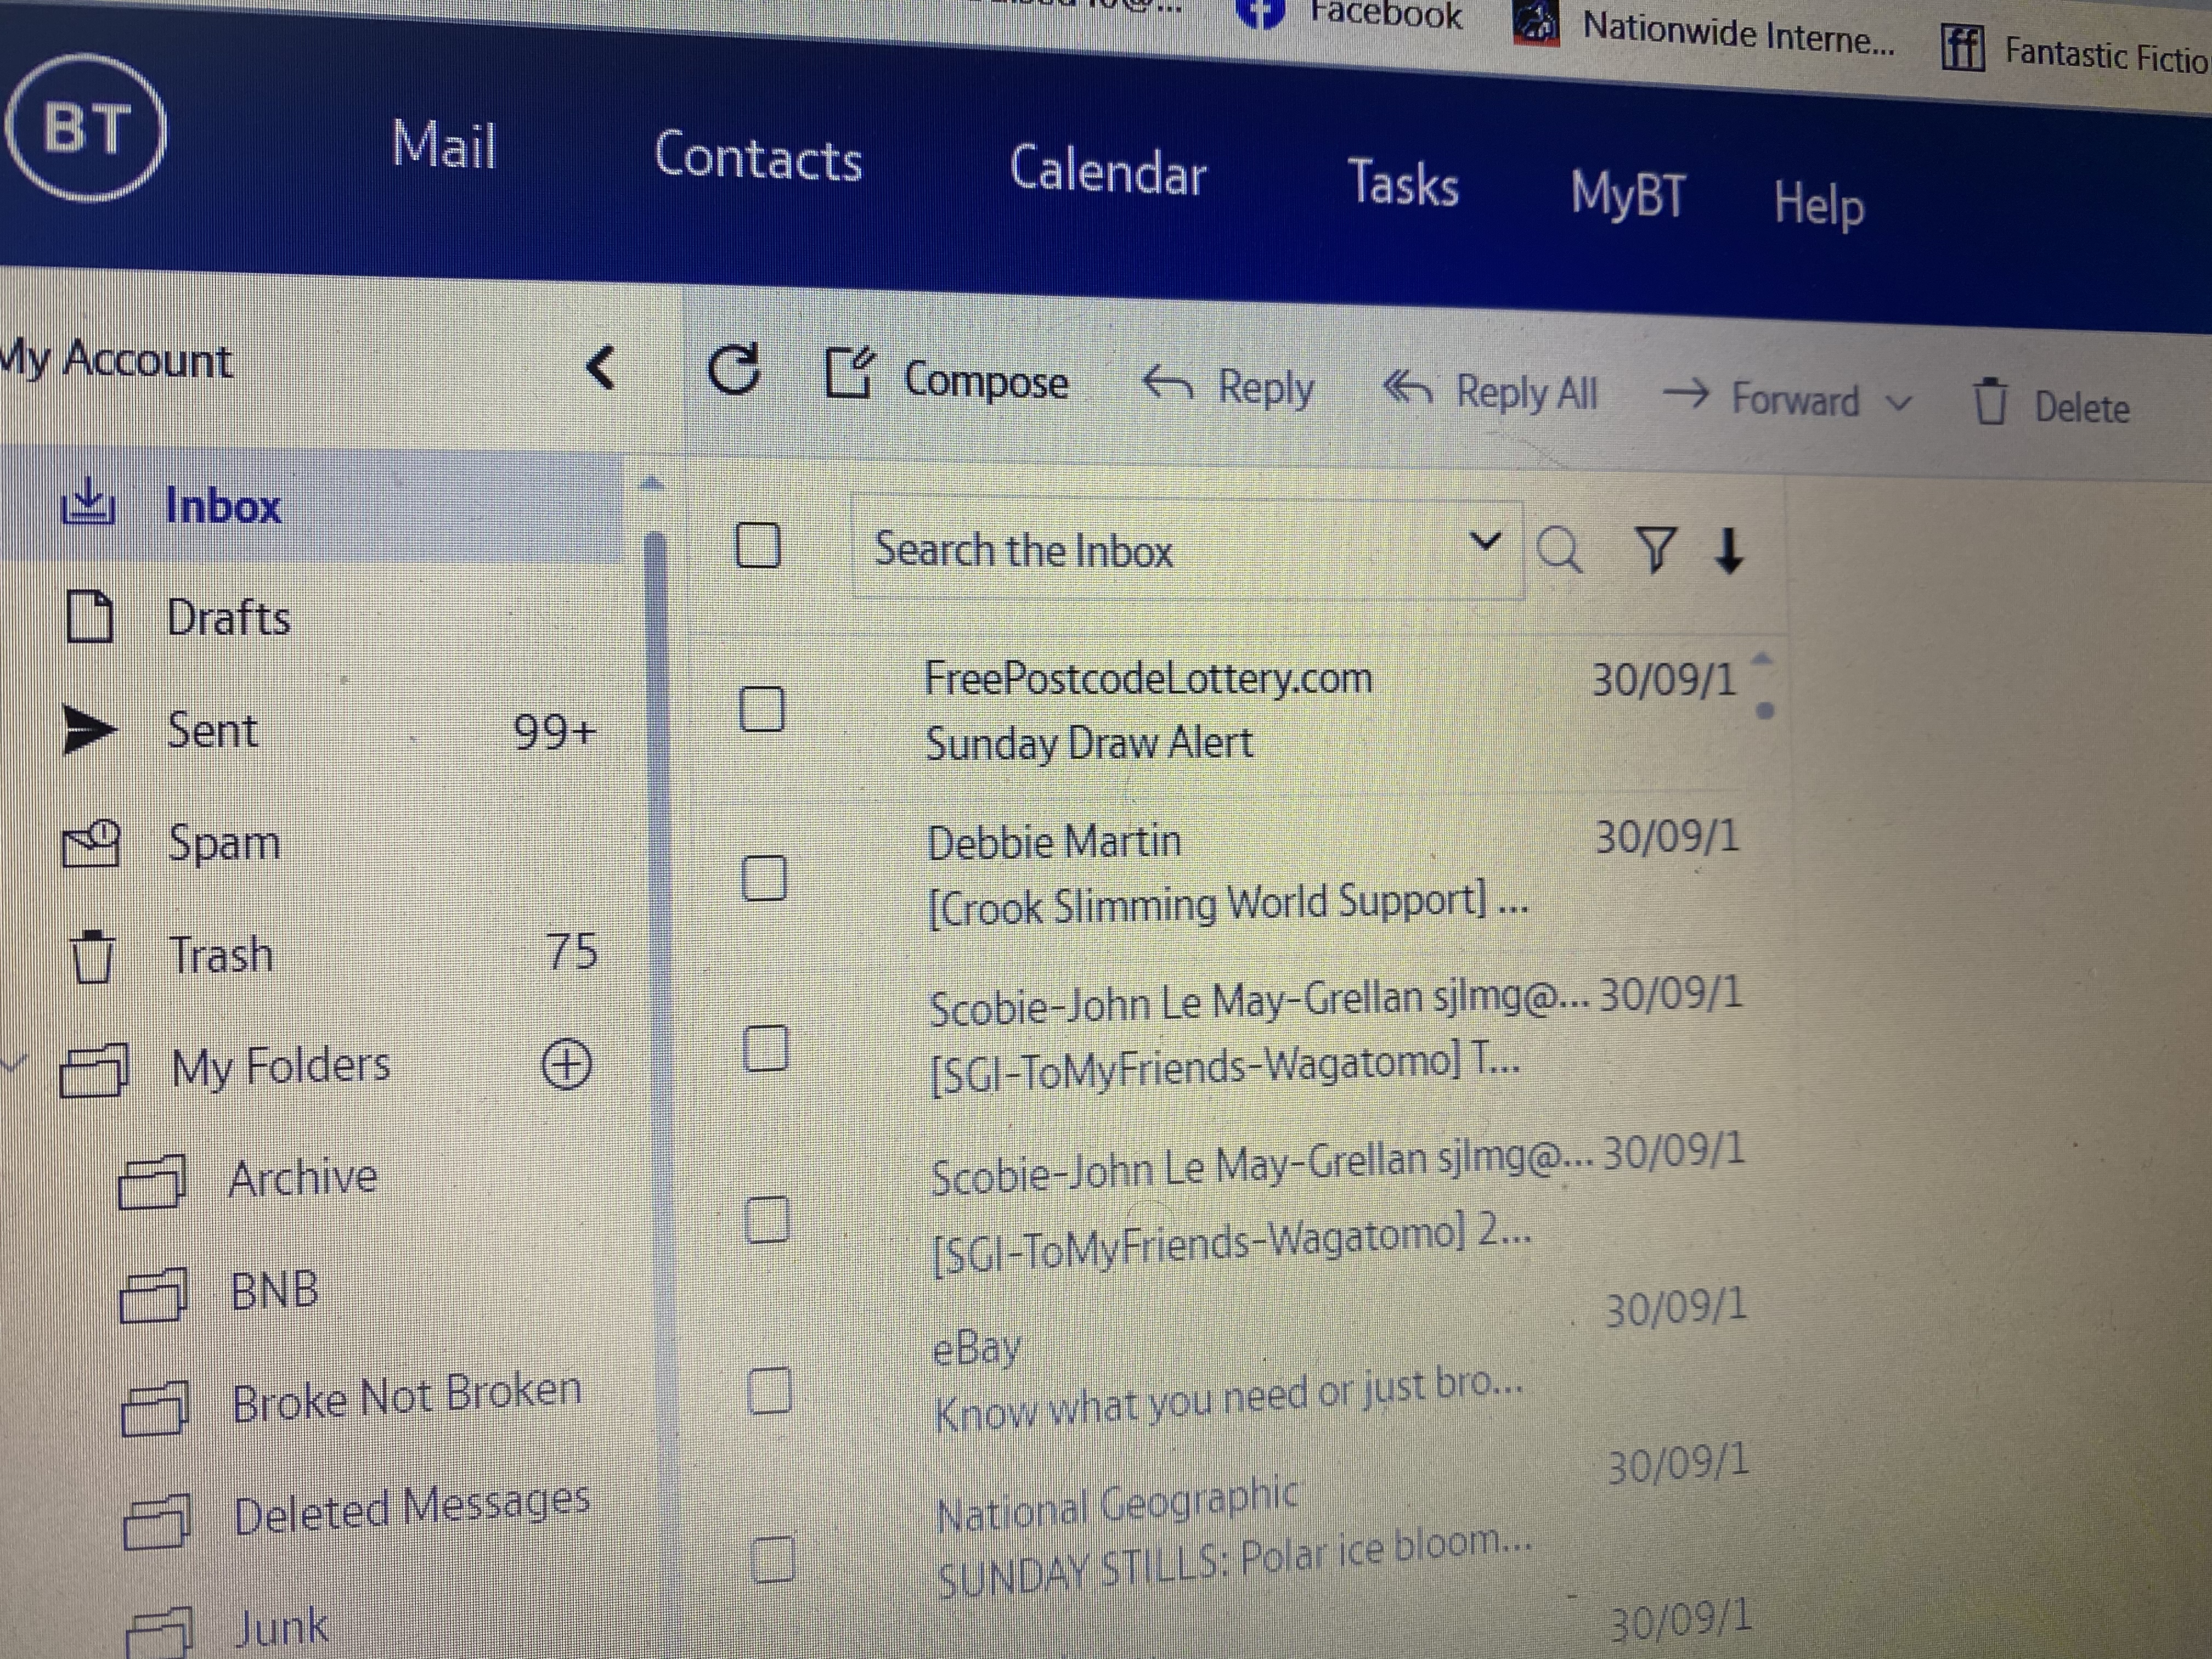Tick checkbox for FreePostcodeLottery.com email
The height and width of the screenshot is (1659, 2212).
pos(761,709)
